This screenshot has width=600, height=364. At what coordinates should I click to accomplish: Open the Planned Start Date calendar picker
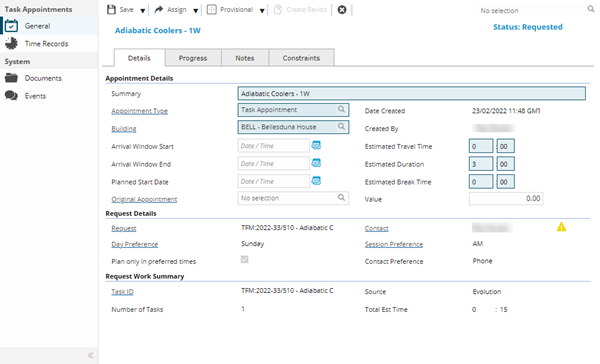[x=316, y=181]
